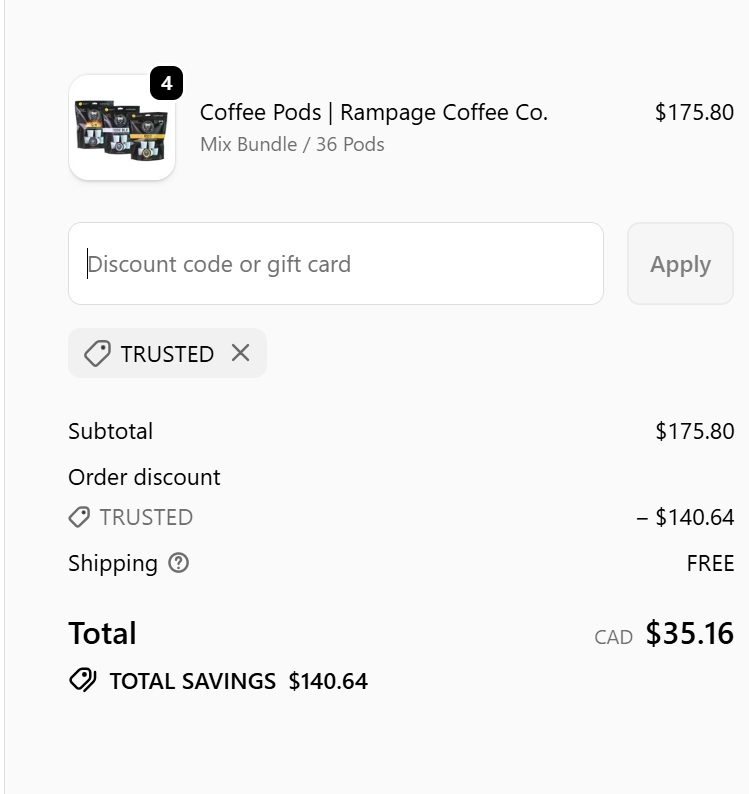This screenshot has width=749, height=794.
Task: Remove the TRUSTED discount code
Action: pos(240,353)
